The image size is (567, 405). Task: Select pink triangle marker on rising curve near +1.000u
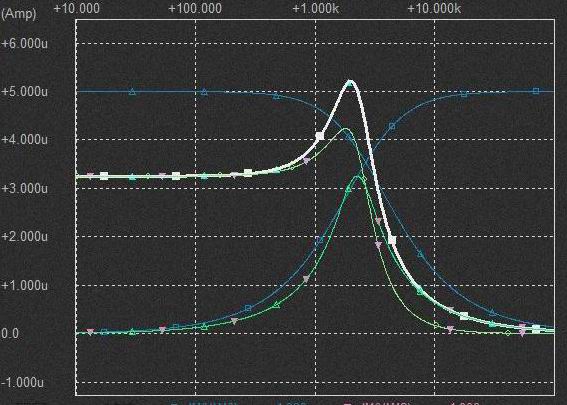point(306,279)
